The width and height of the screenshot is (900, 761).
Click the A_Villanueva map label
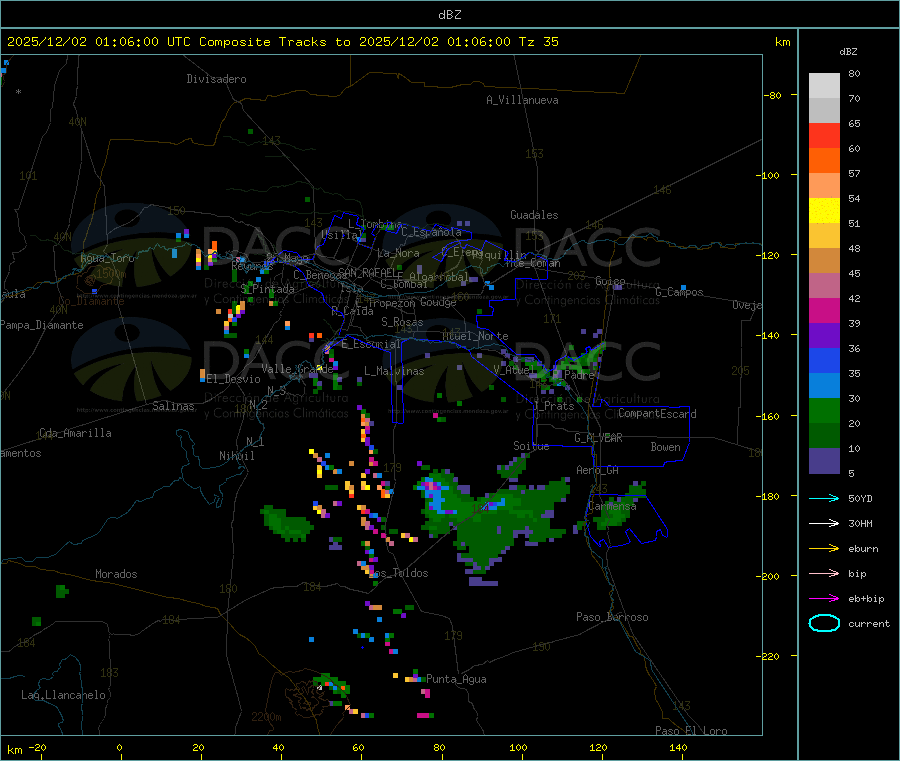(x=522, y=100)
